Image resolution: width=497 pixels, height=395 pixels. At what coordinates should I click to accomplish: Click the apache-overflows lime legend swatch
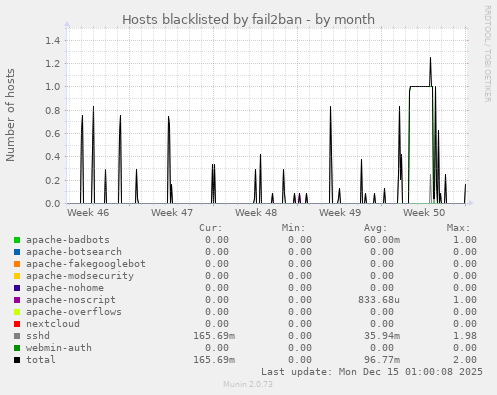pyautogui.click(x=17, y=312)
